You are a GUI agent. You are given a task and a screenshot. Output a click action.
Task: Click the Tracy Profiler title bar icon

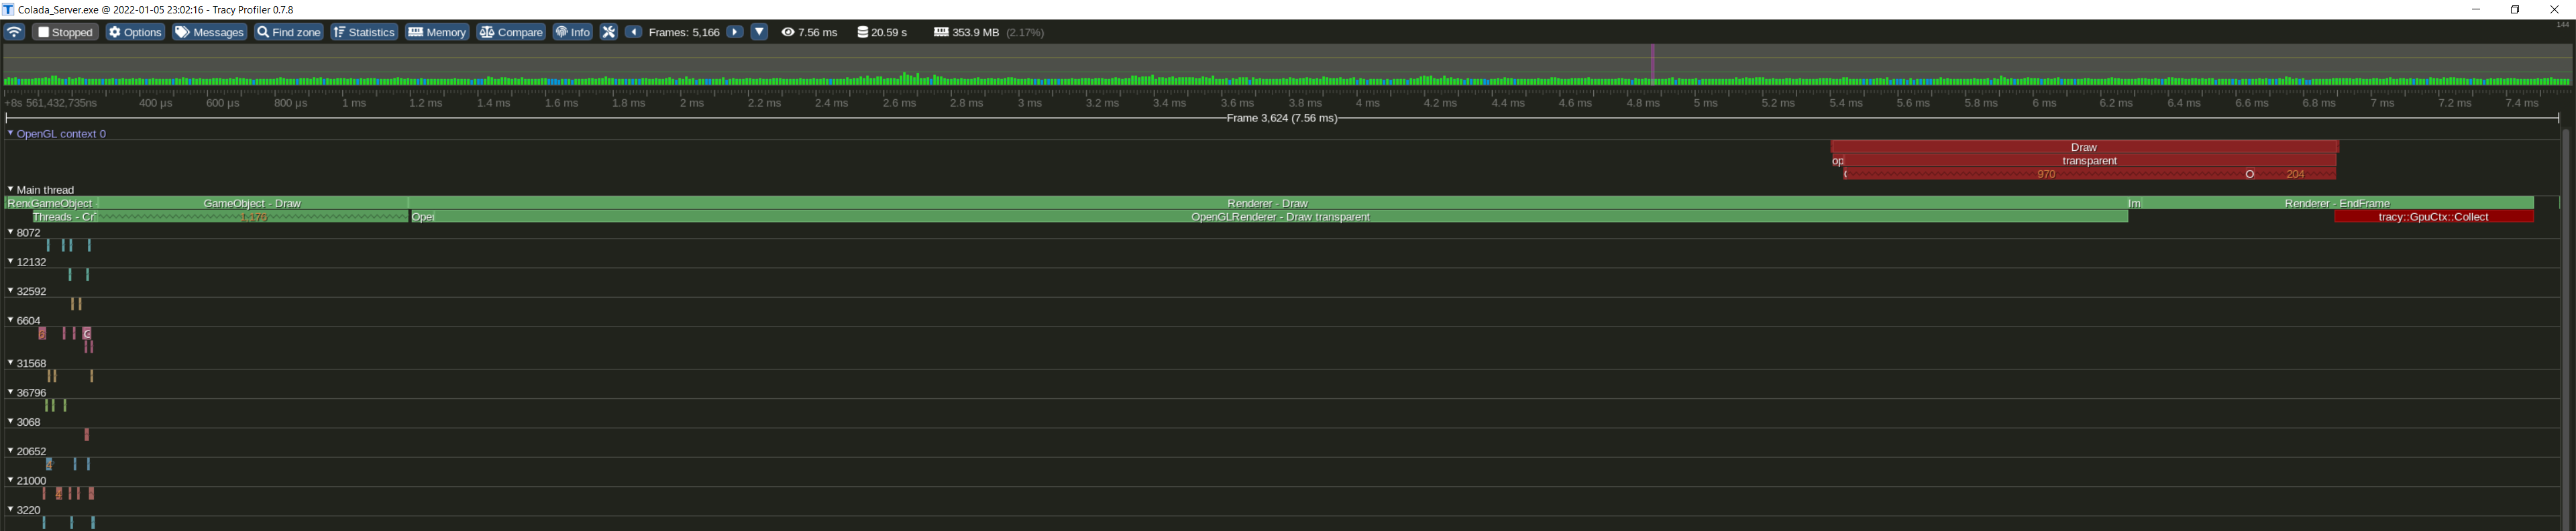(x=8, y=9)
